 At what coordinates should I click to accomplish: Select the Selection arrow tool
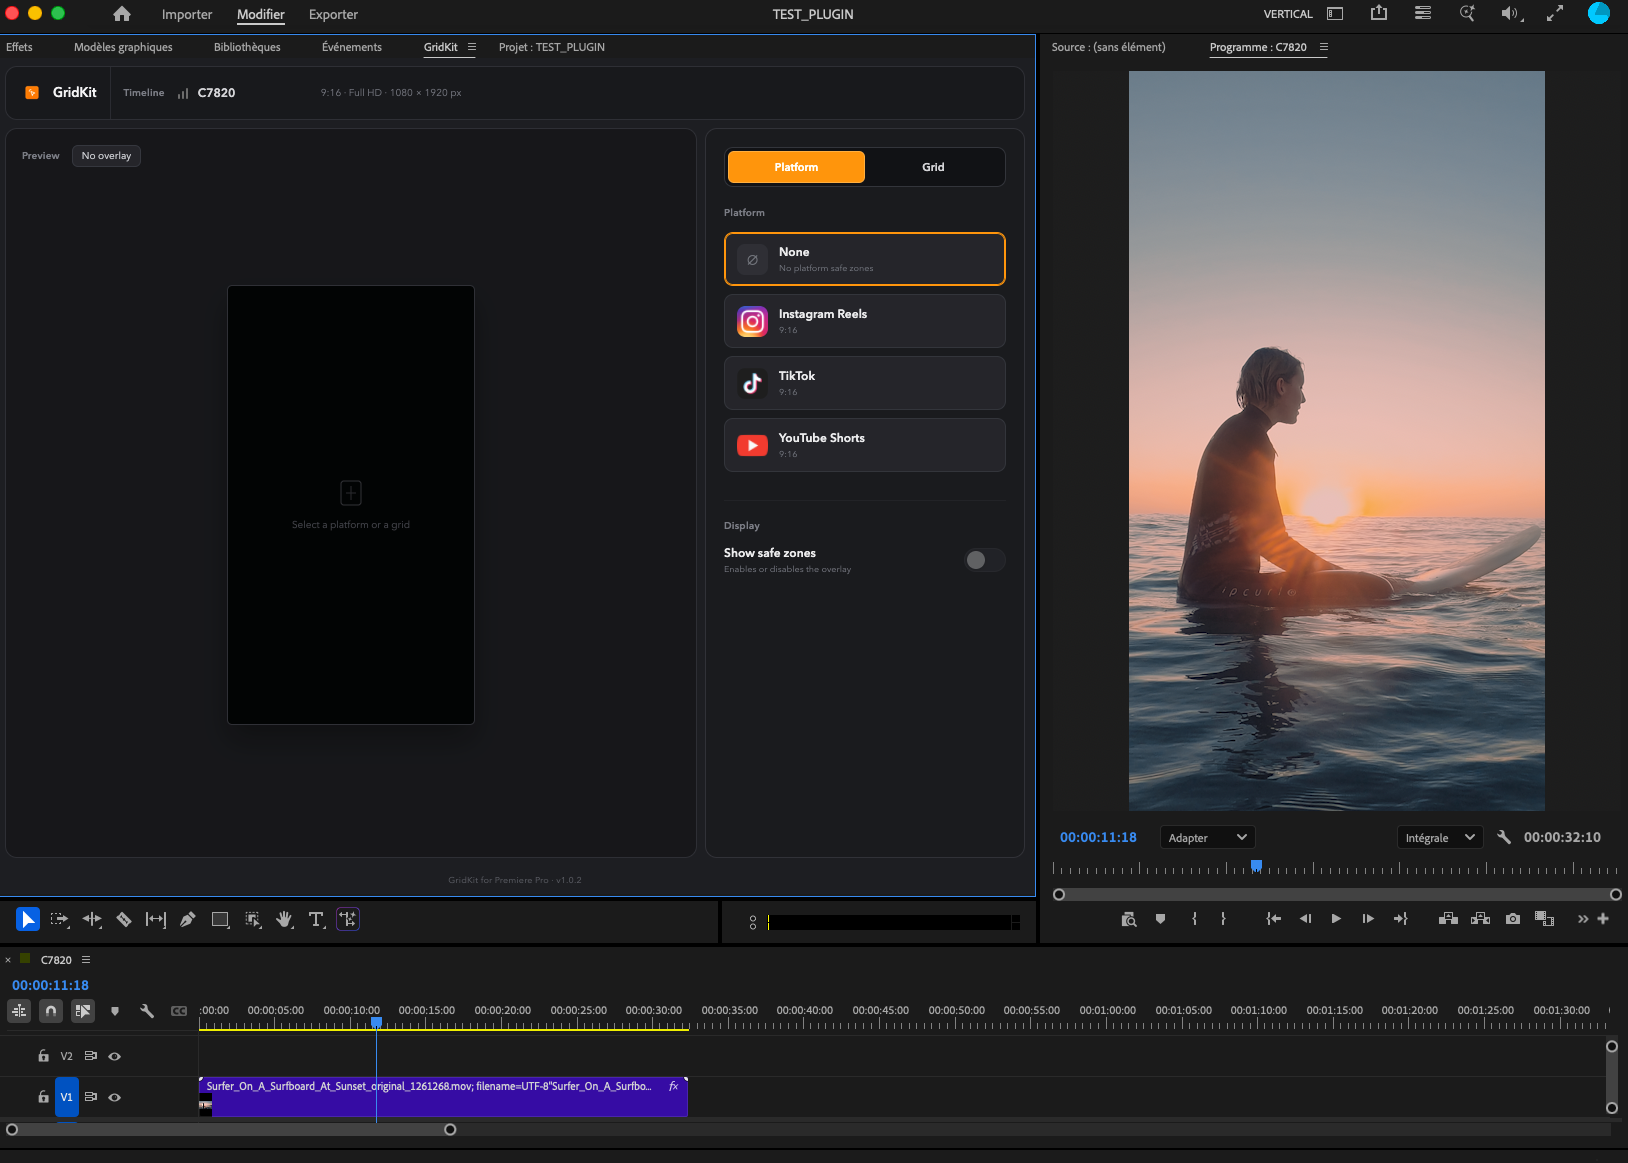[x=28, y=919]
